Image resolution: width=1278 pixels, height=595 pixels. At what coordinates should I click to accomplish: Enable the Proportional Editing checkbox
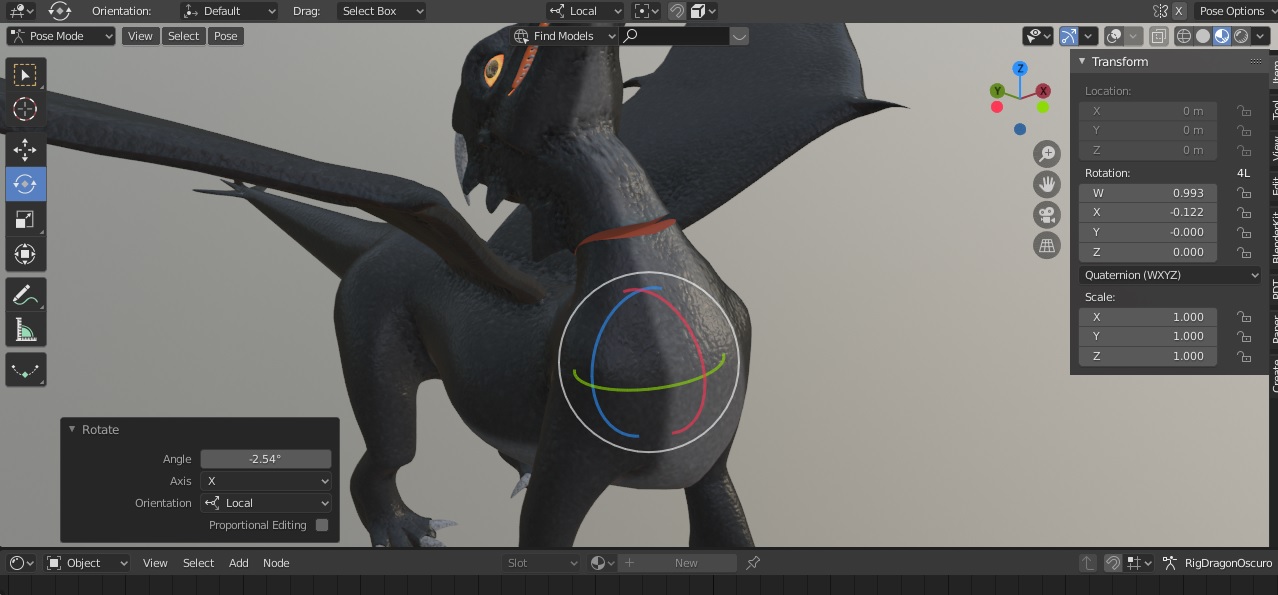(x=322, y=525)
